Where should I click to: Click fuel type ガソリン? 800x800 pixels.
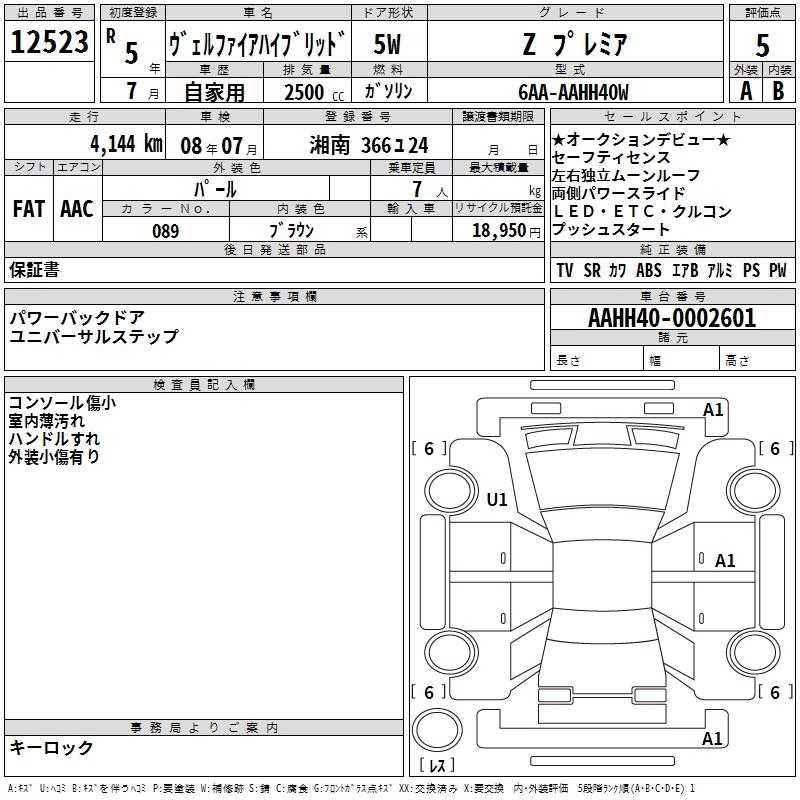tap(388, 91)
